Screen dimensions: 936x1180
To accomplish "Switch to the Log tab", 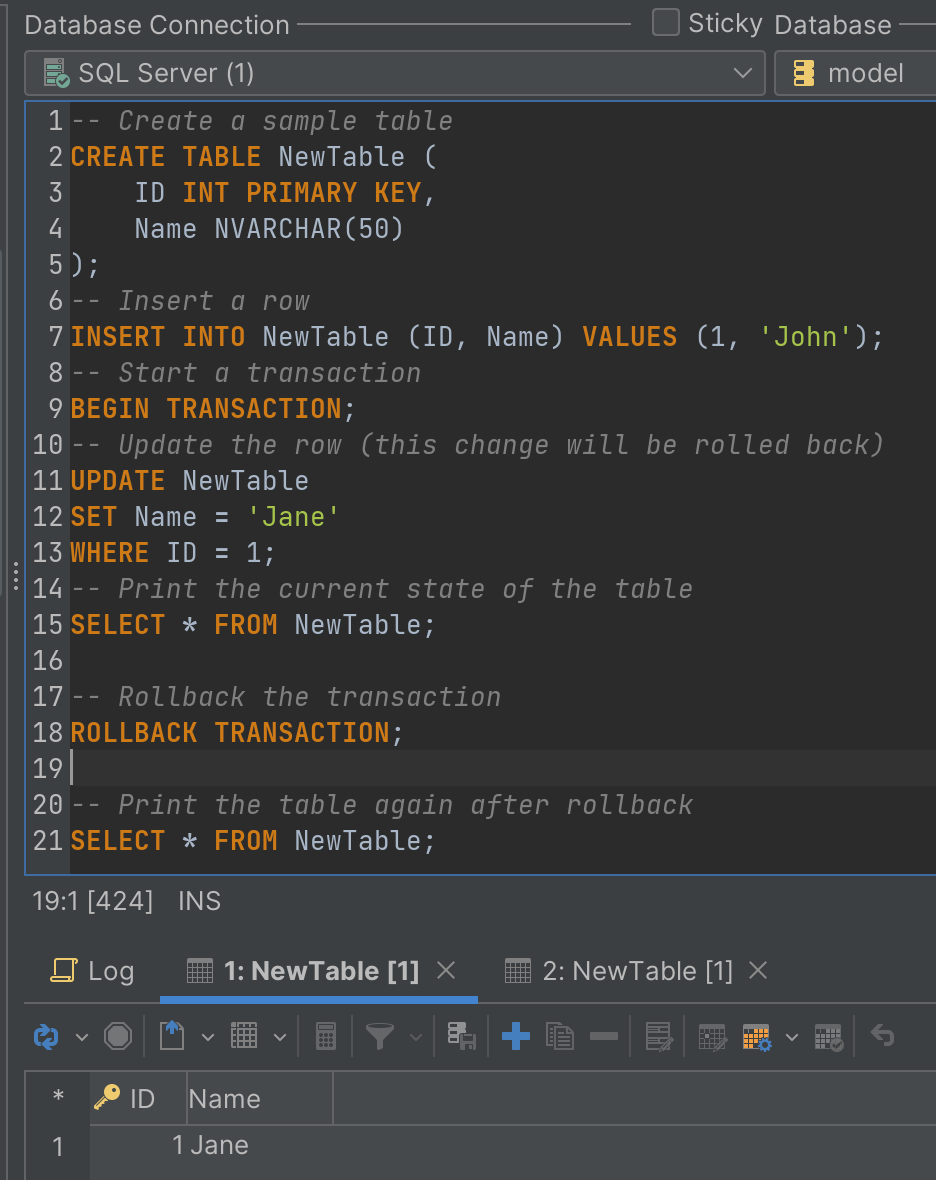I will click(x=93, y=971).
